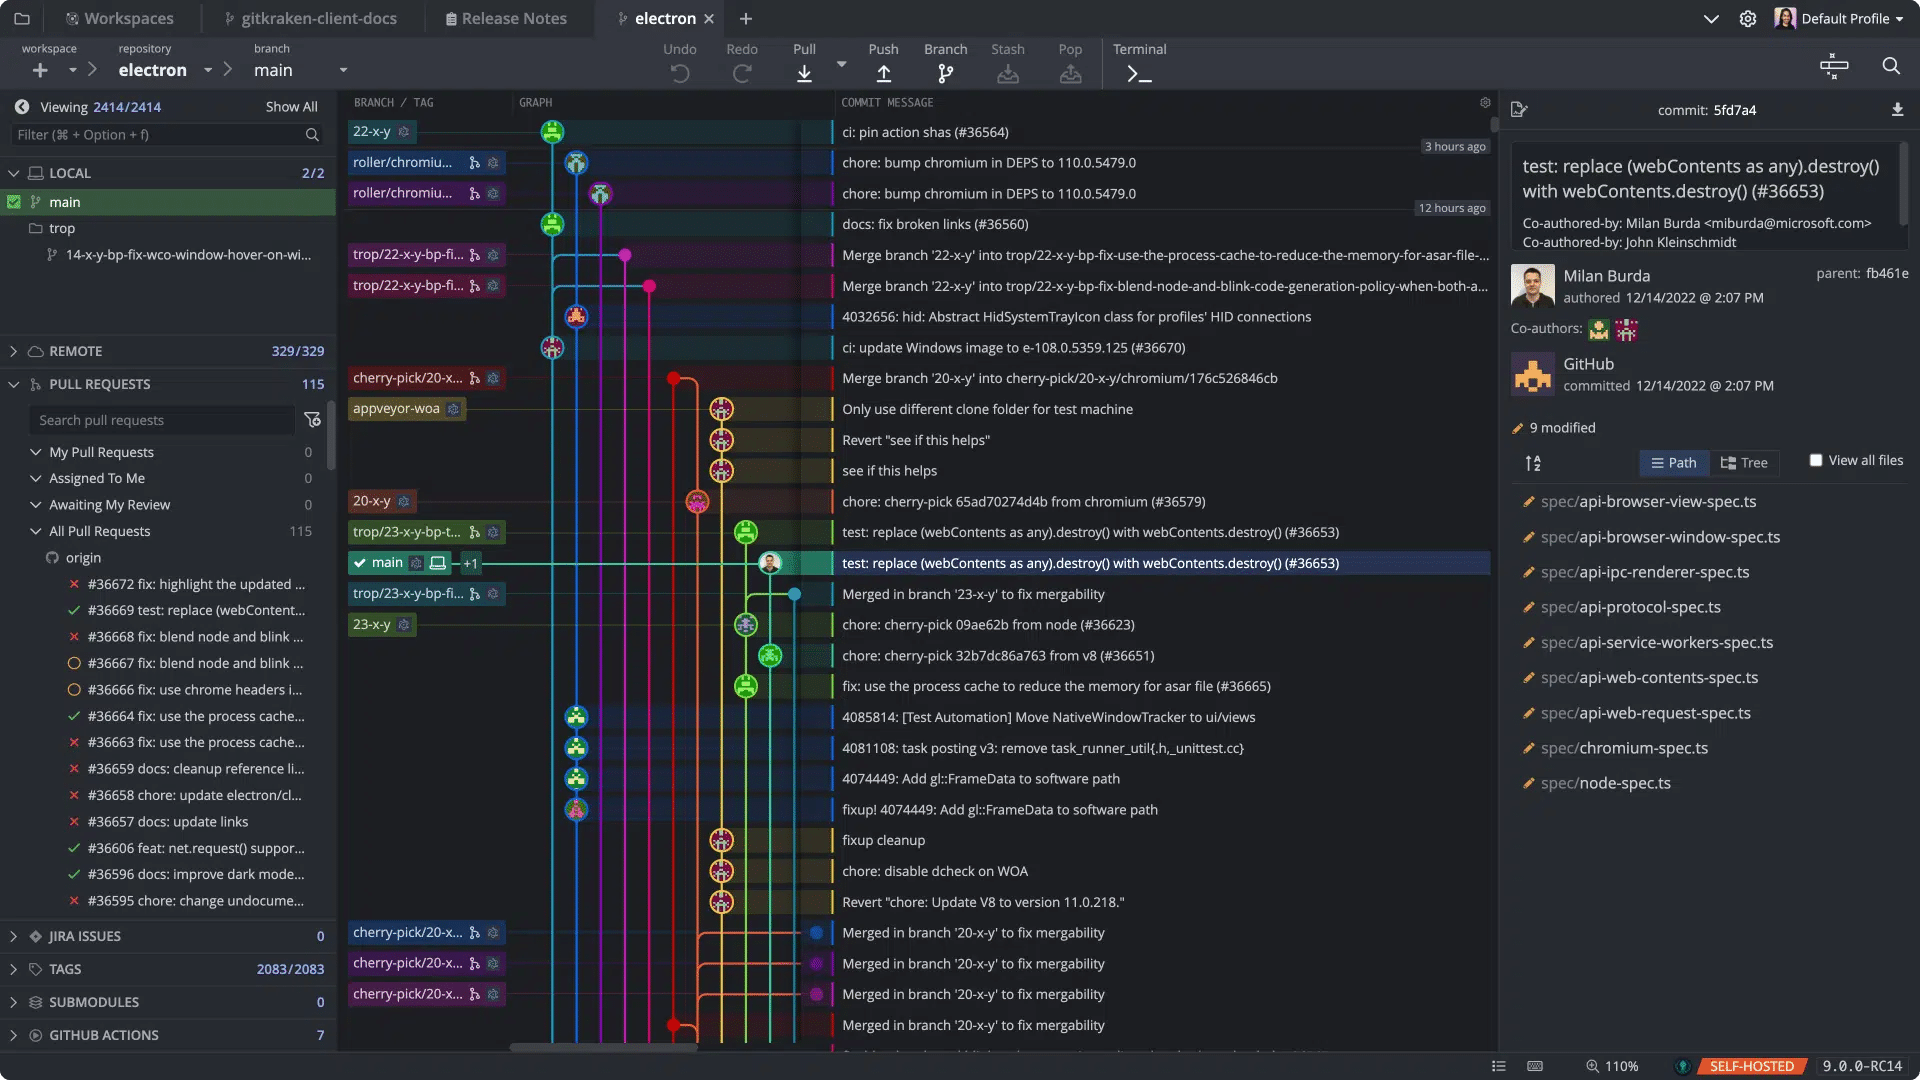The width and height of the screenshot is (1920, 1080).
Task: Open the graph settings gear above commit messages
Action: coord(1484,102)
